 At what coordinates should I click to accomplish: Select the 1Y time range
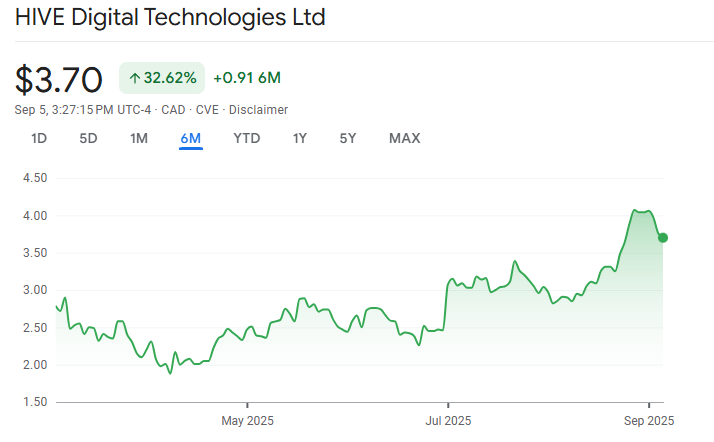coord(300,138)
